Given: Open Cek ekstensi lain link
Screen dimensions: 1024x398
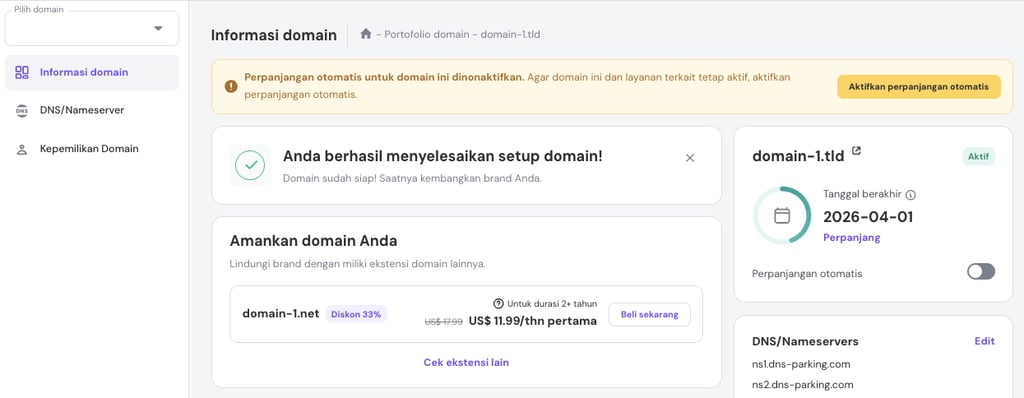Looking at the screenshot, I should pos(466,362).
